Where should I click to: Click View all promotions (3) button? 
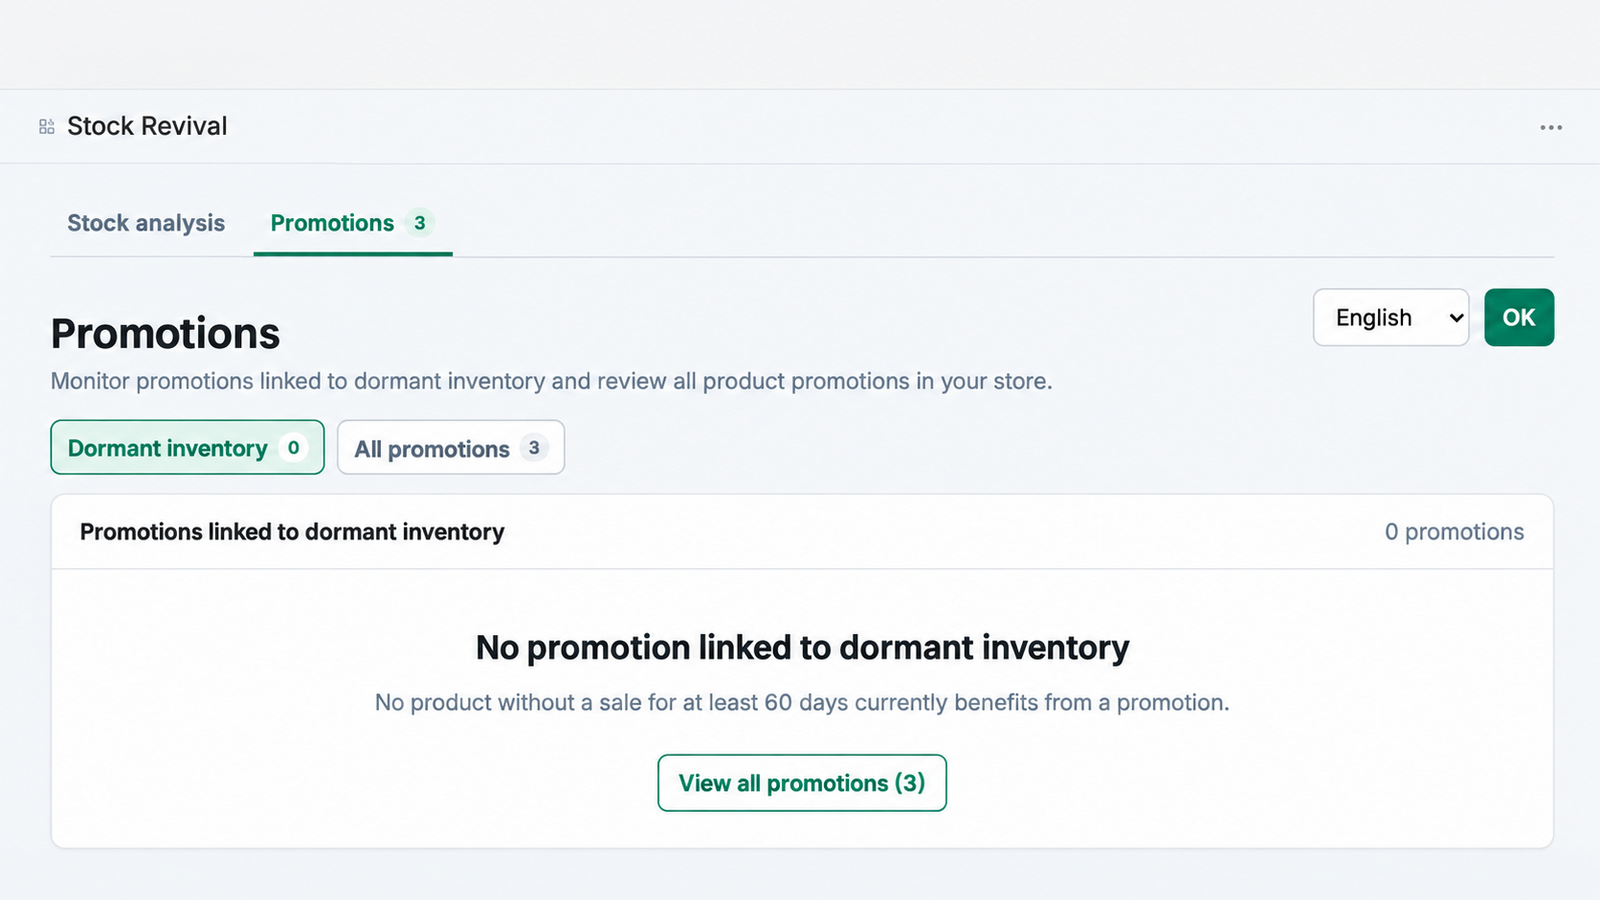click(x=802, y=783)
